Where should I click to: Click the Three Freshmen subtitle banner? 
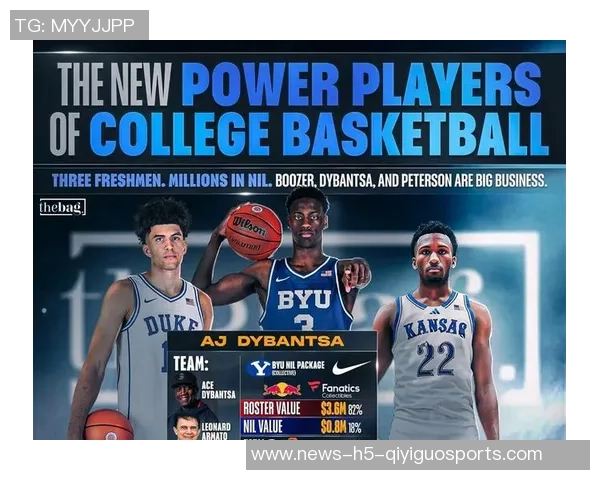[299, 180]
